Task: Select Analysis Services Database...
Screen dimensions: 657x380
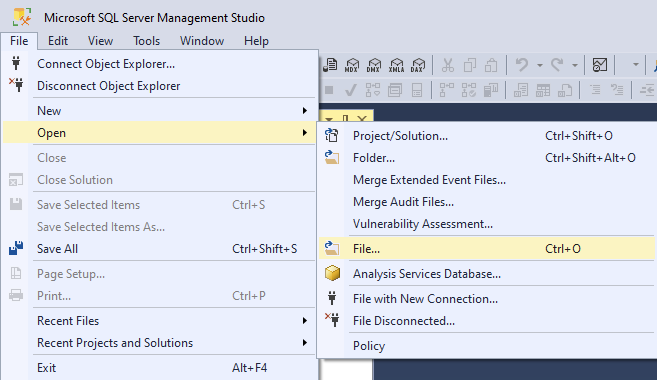Action: (x=486, y=274)
